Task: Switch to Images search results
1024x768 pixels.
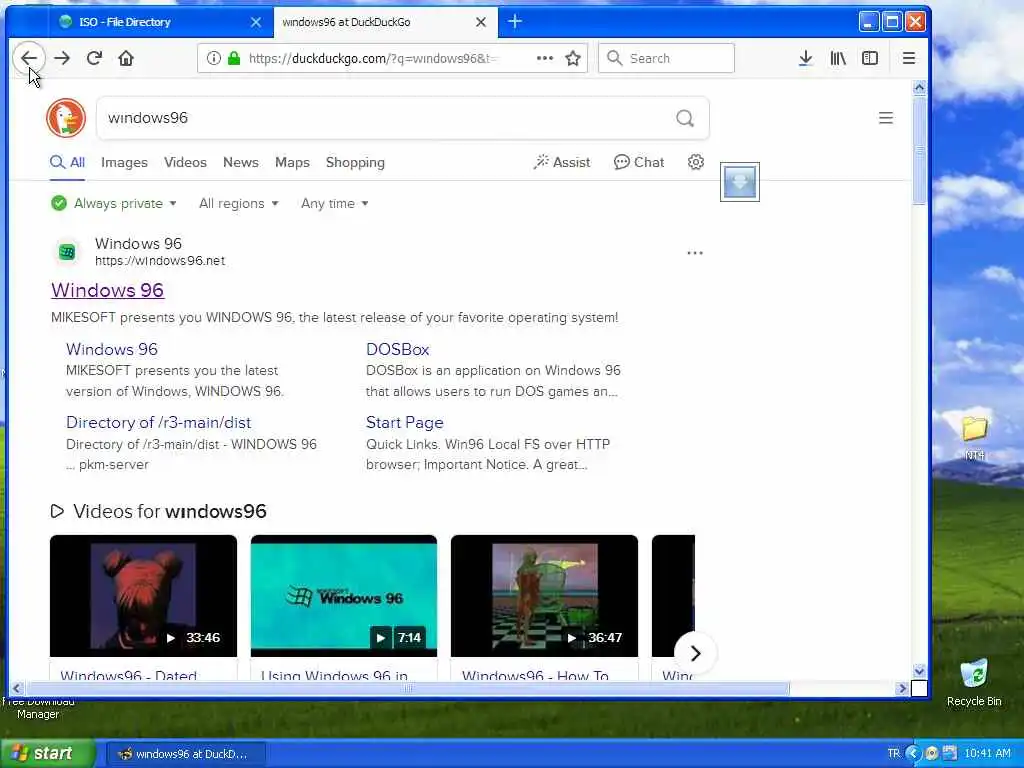Action: [124, 163]
